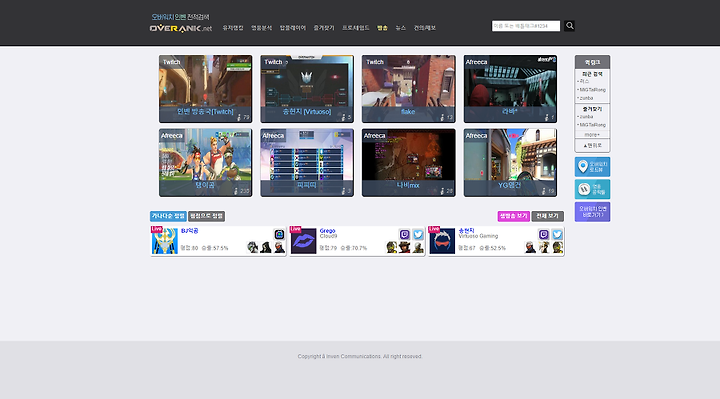720x399 pixels.
Task: Open the 즐겨찾기 menu item in top navigation
Action: tap(324, 28)
